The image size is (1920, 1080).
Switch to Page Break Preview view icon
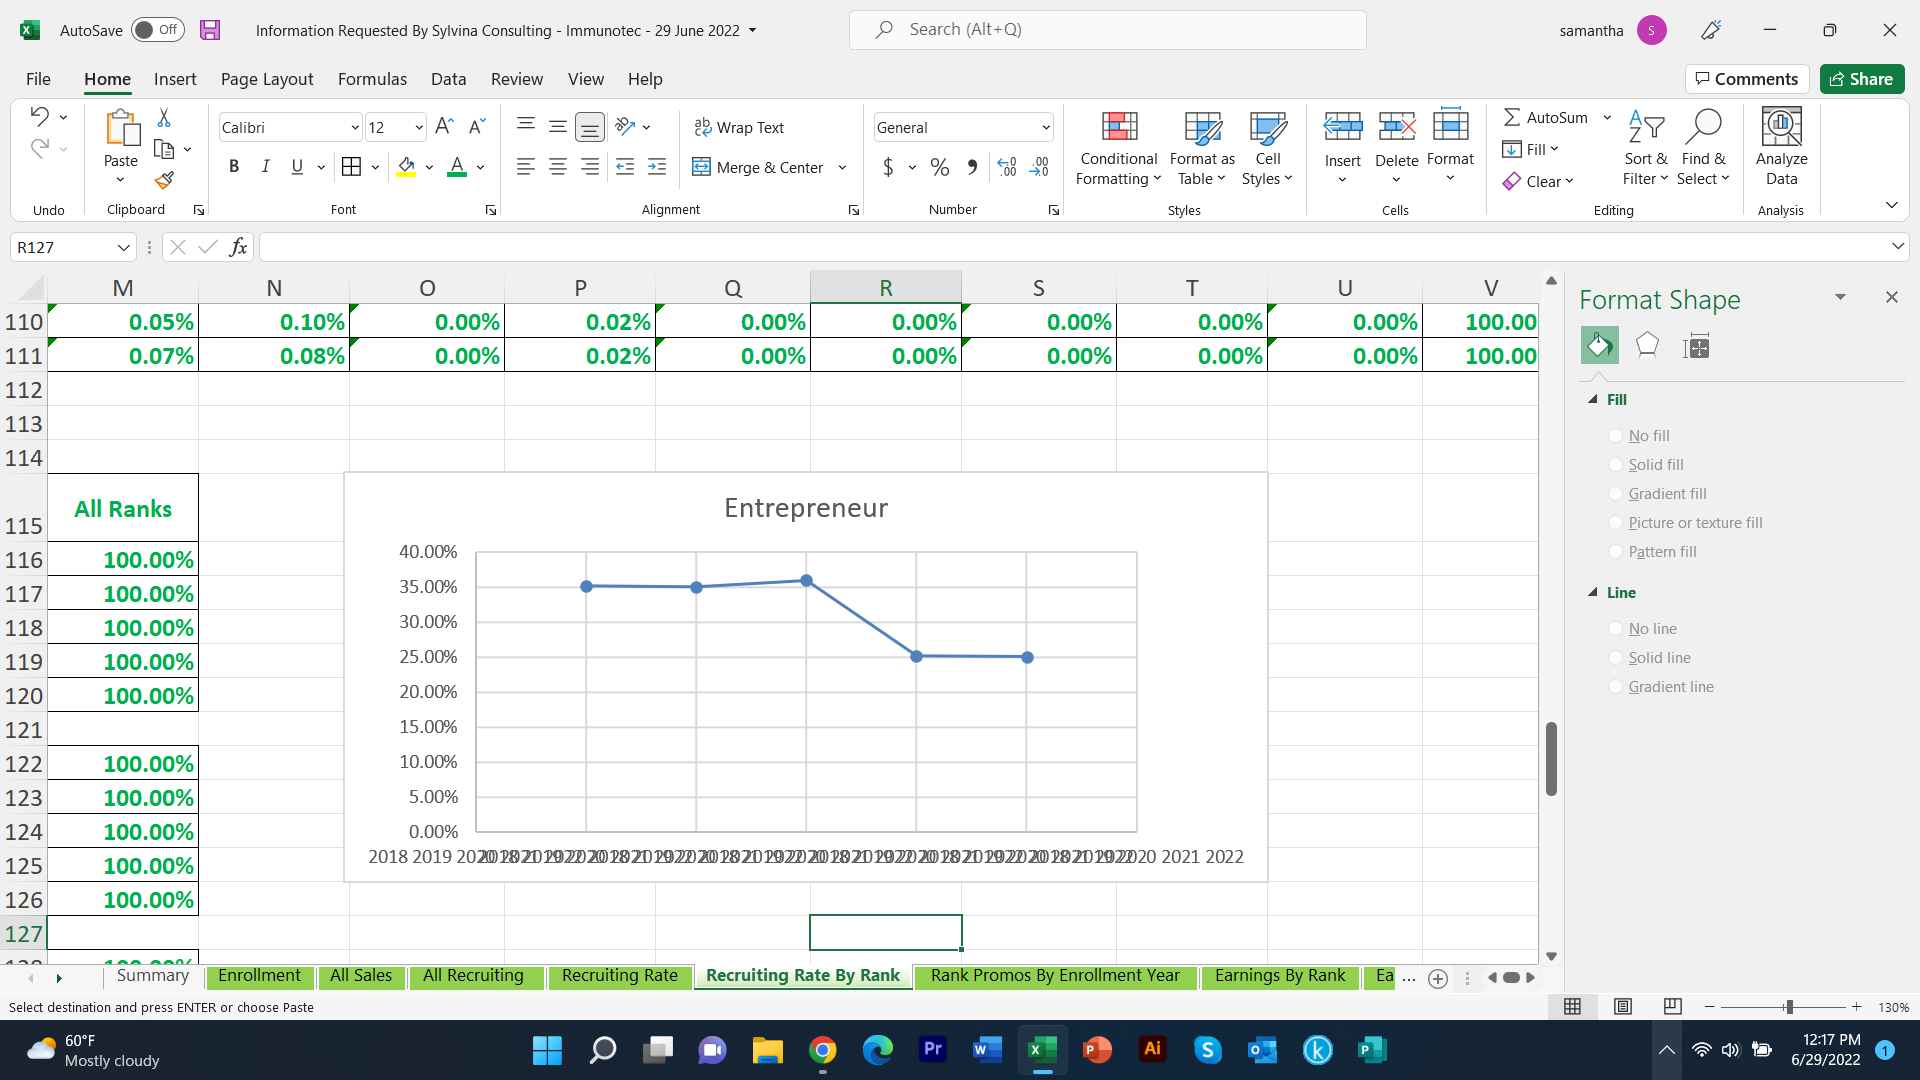coord(1672,1006)
